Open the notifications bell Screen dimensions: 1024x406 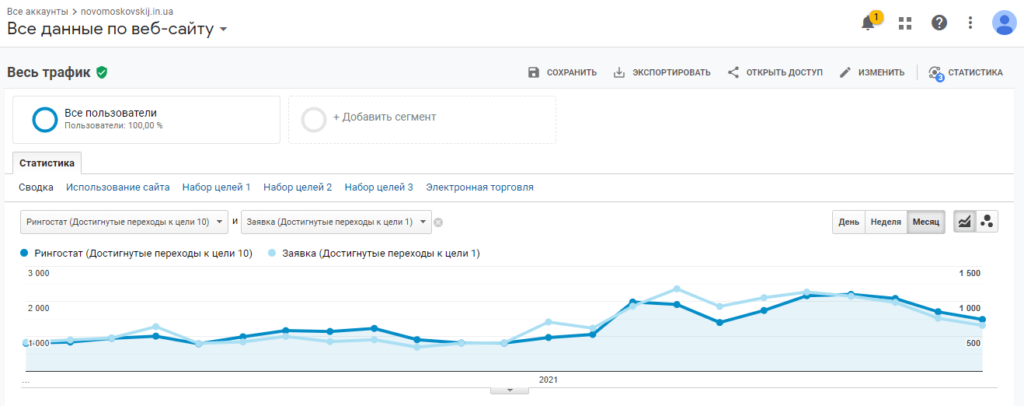click(868, 23)
